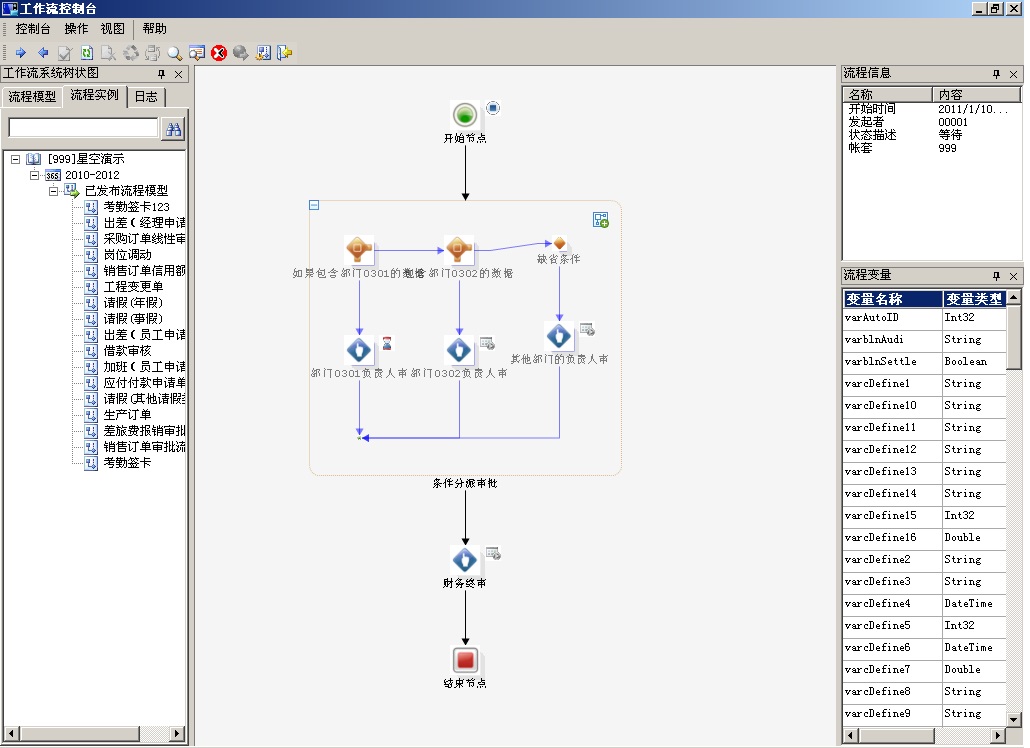Click the window preview search toolbar icon
This screenshot has width=1030, height=748.
[196, 53]
